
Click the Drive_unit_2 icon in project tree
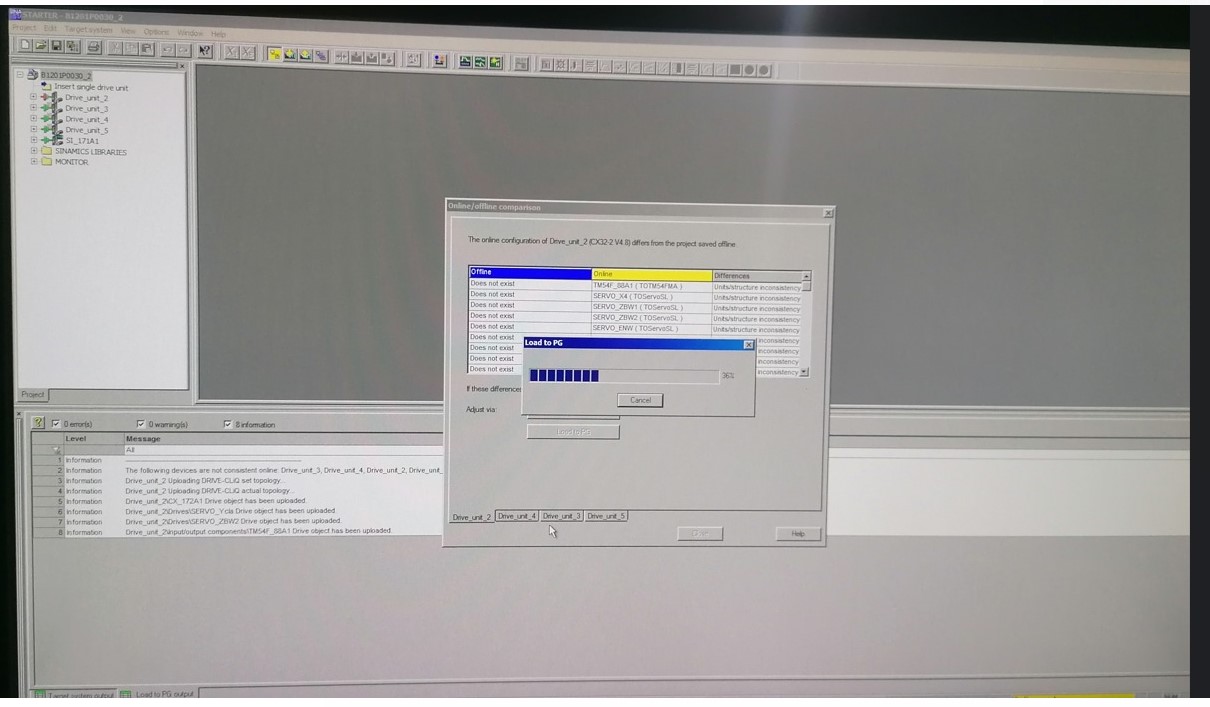coord(52,97)
